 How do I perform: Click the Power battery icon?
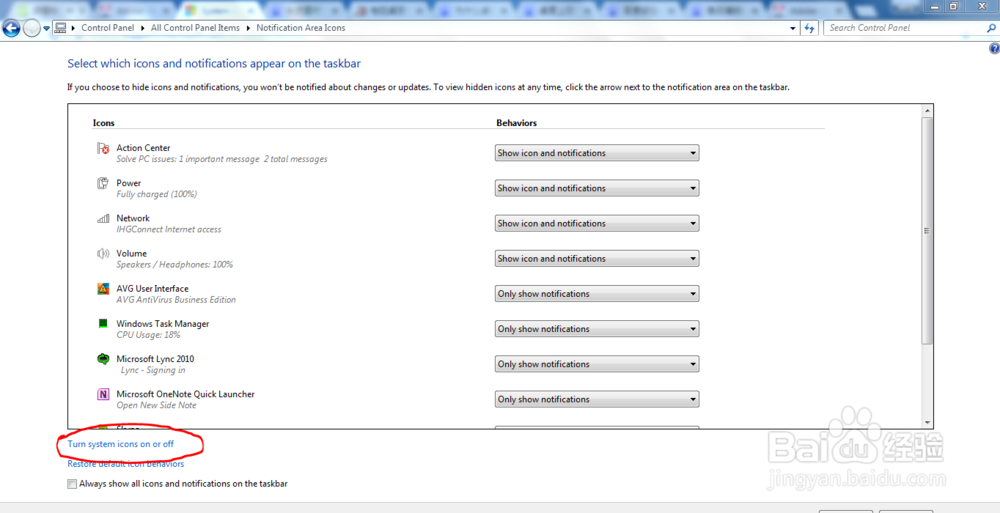pyautogui.click(x=103, y=183)
